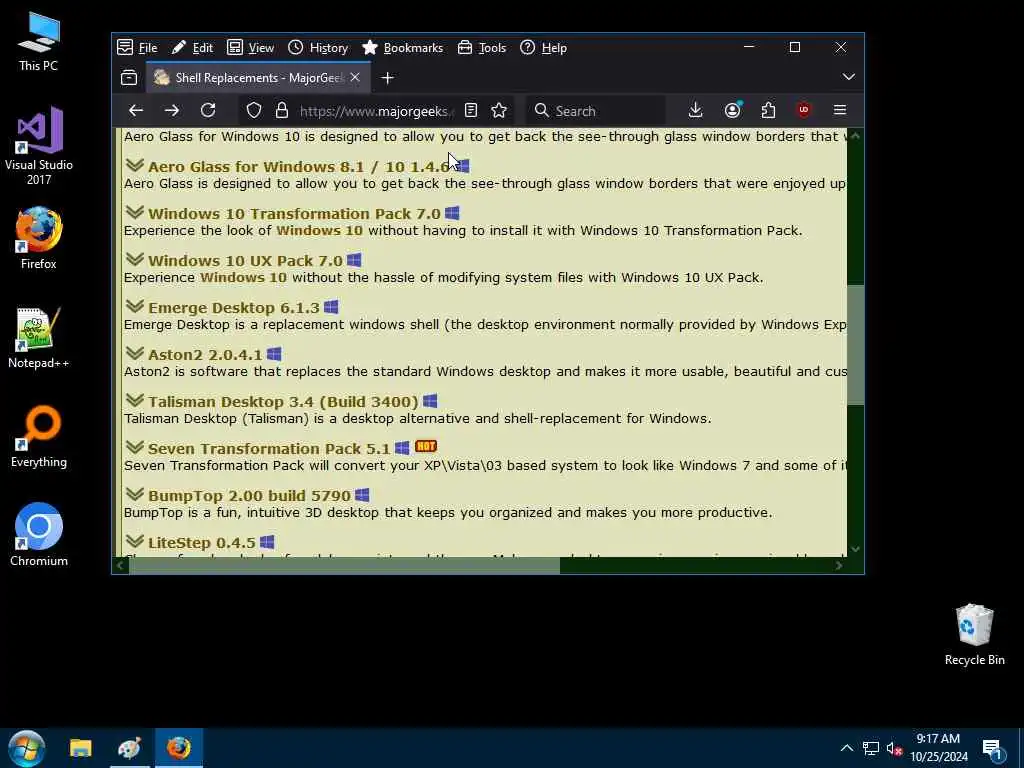Click Windows logo icon after Emerge Desktop 6.1.3
The width and height of the screenshot is (1024, 768).
pyautogui.click(x=331, y=306)
